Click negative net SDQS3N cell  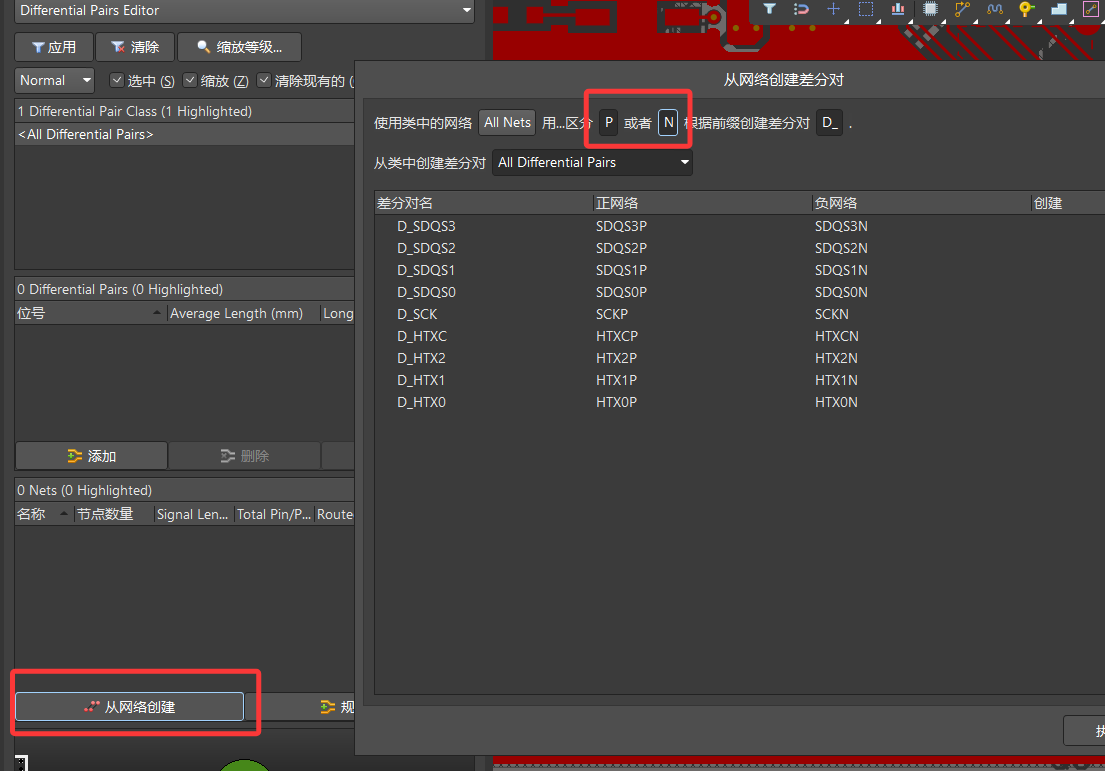pyautogui.click(x=841, y=226)
